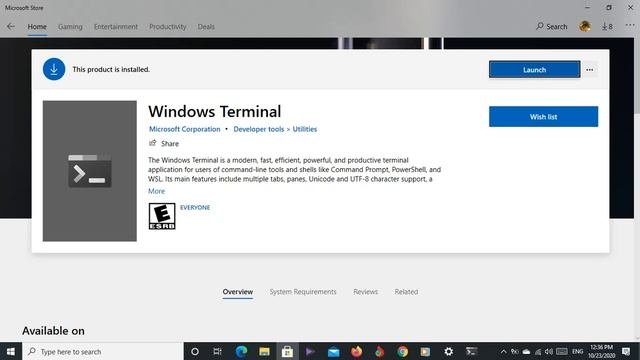640x360 pixels.
Task: Open Visual Studio from the taskbar
Action: pos(310,351)
